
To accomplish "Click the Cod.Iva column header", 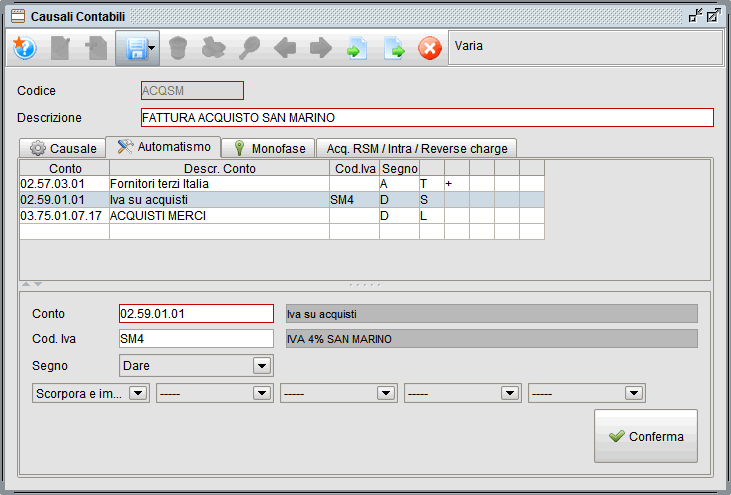I will point(355,168).
